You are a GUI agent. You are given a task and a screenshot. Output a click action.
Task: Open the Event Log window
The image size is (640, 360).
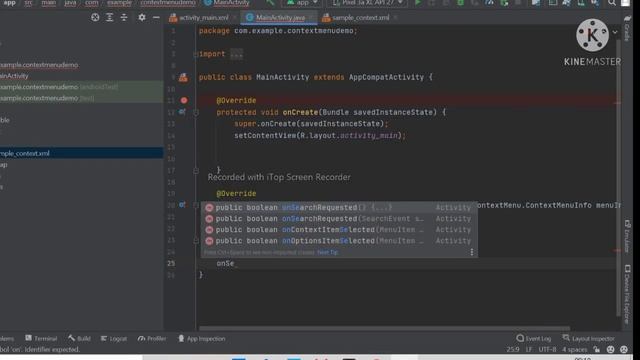[x=533, y=338]
